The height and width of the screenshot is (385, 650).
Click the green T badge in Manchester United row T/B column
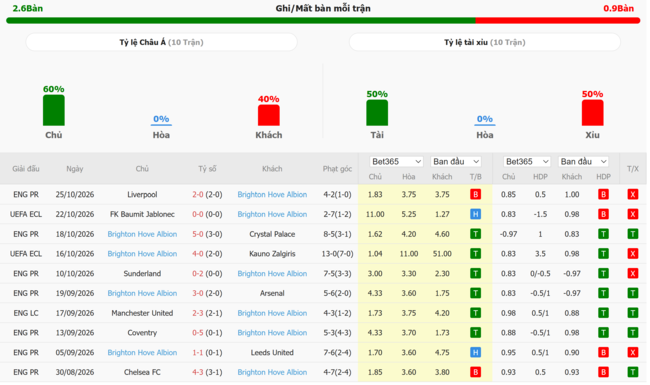pos(475,313)
